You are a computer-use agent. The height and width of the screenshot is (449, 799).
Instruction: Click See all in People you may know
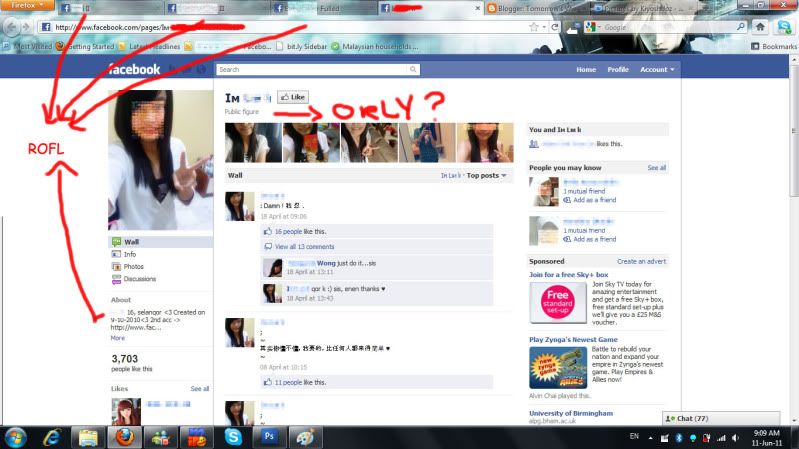(x=656, y=168)
